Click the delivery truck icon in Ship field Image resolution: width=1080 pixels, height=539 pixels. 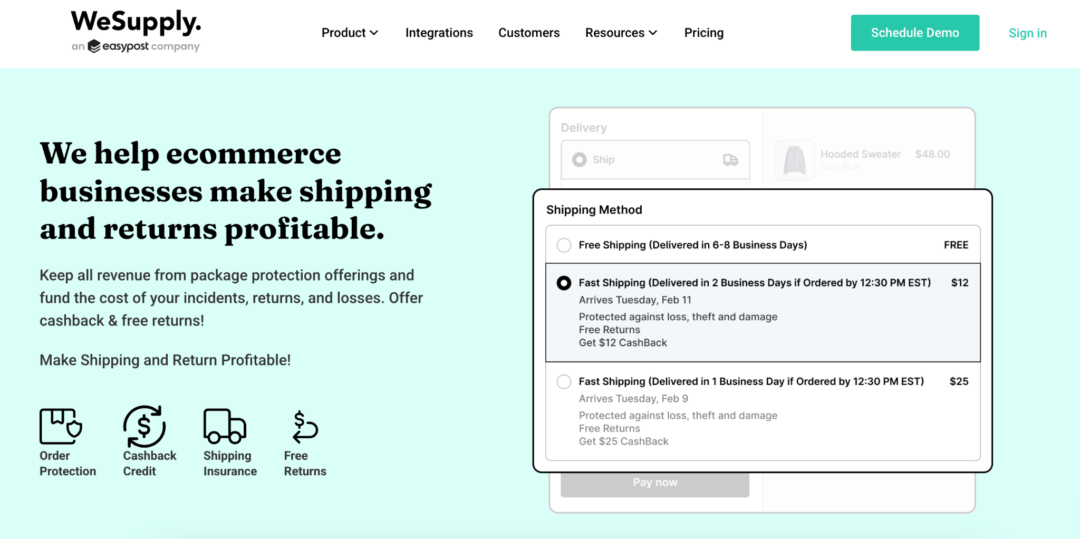coord(730,160)
